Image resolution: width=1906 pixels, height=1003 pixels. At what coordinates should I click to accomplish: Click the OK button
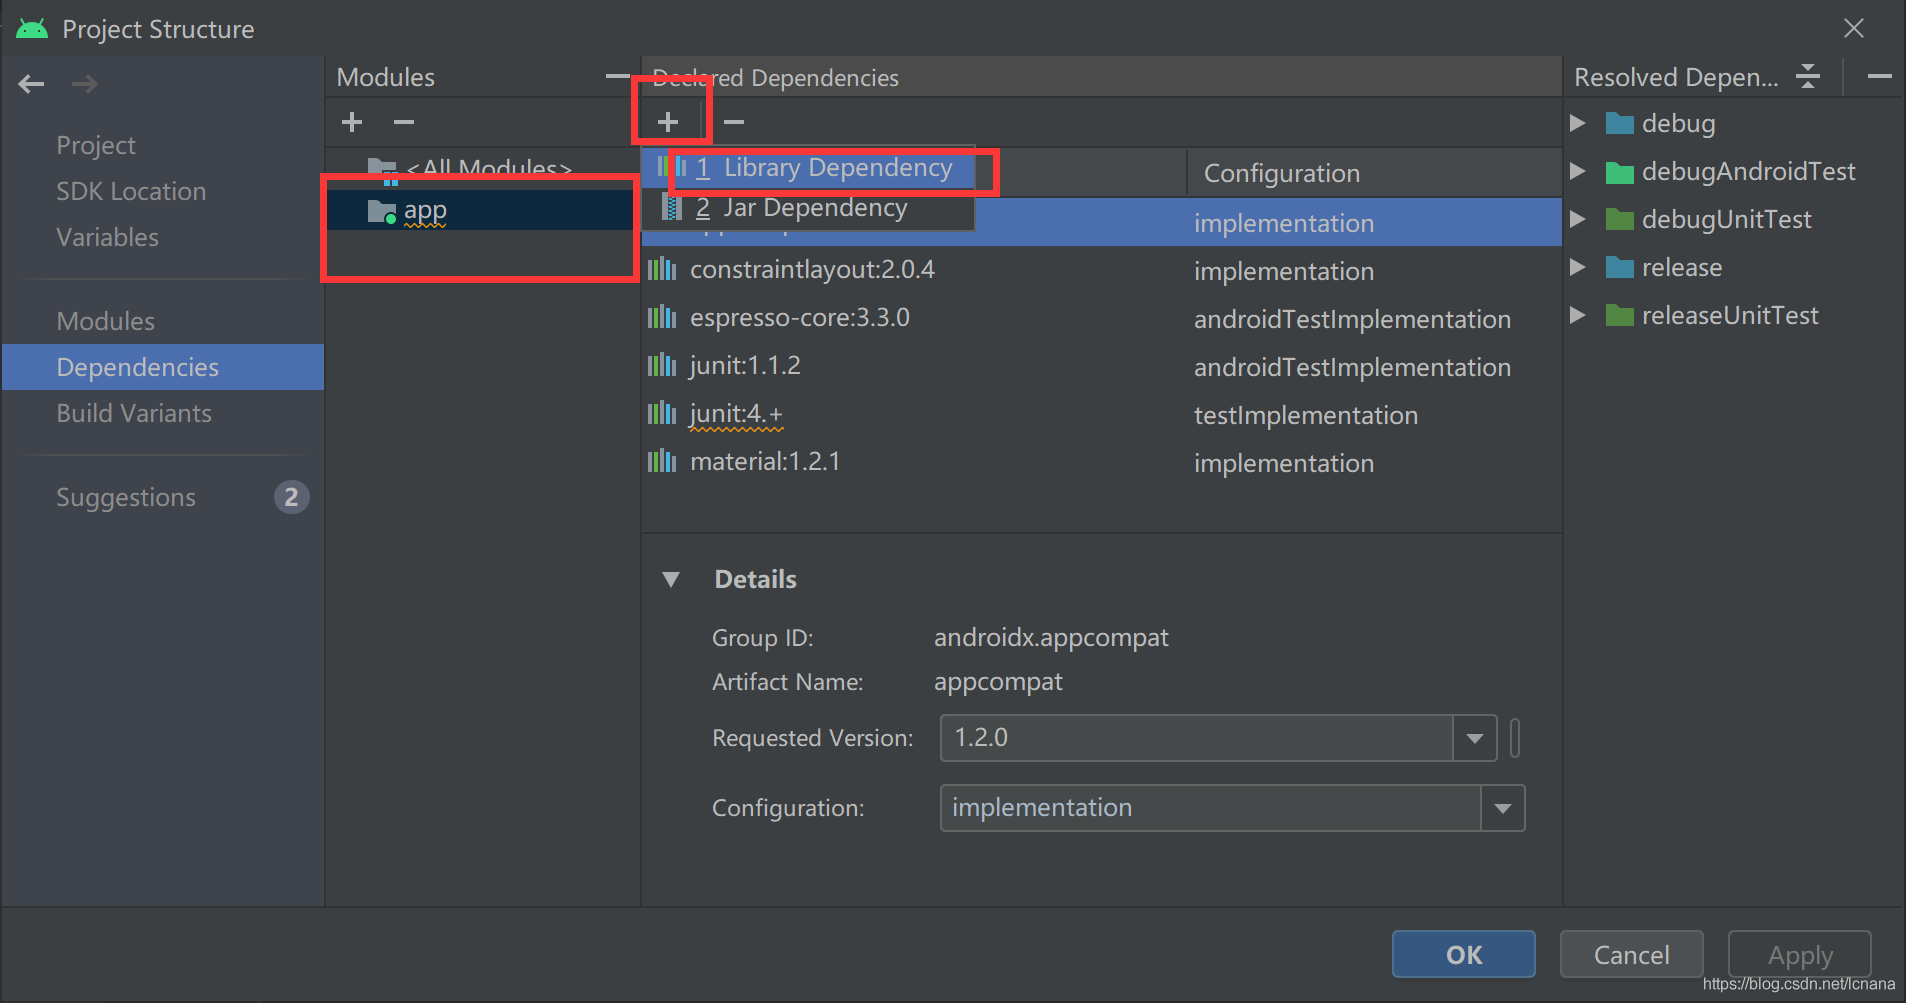click(x=1464, y=954)
